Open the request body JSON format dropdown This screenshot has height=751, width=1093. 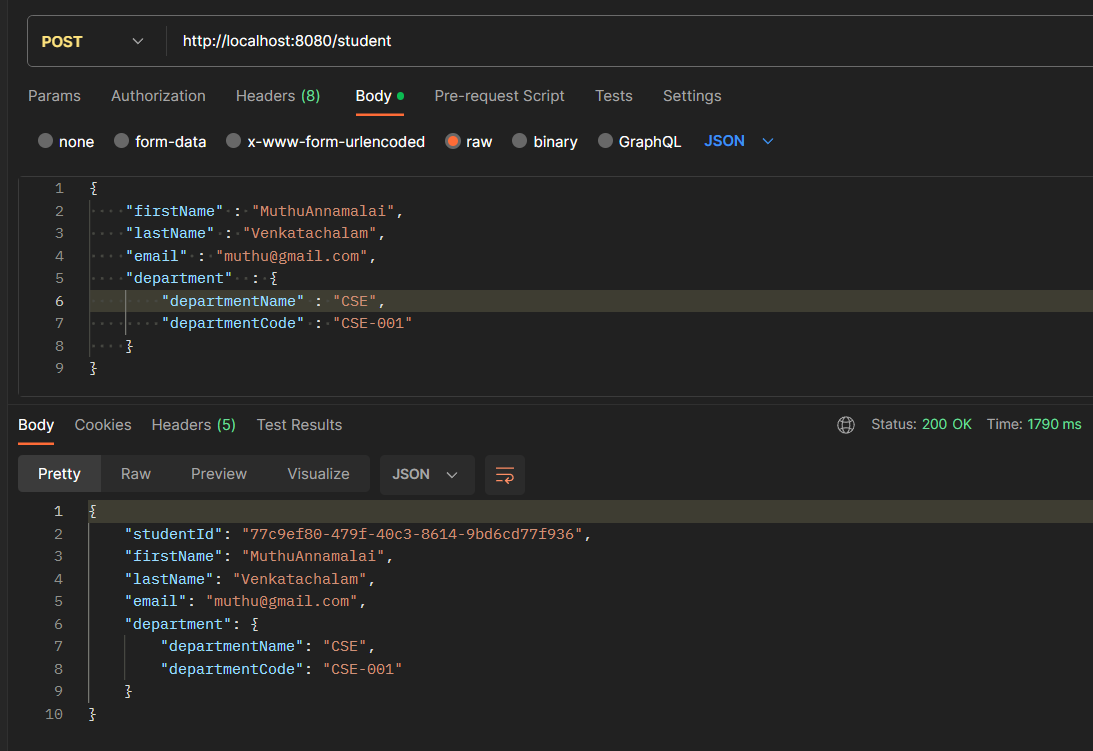[739, 141]
